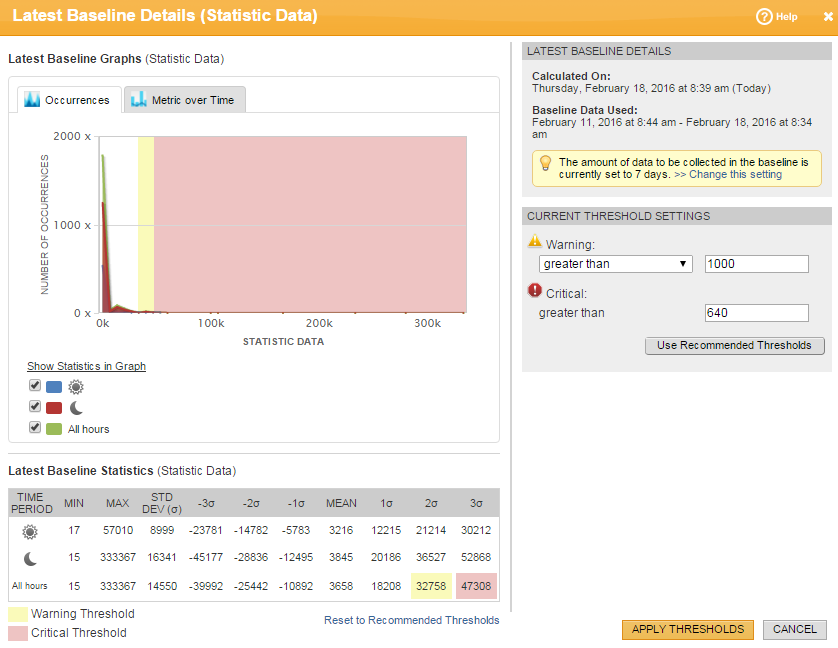Click the Critical threshold value field
This screenshot has height=648, width=838.
tap(757, 313)
